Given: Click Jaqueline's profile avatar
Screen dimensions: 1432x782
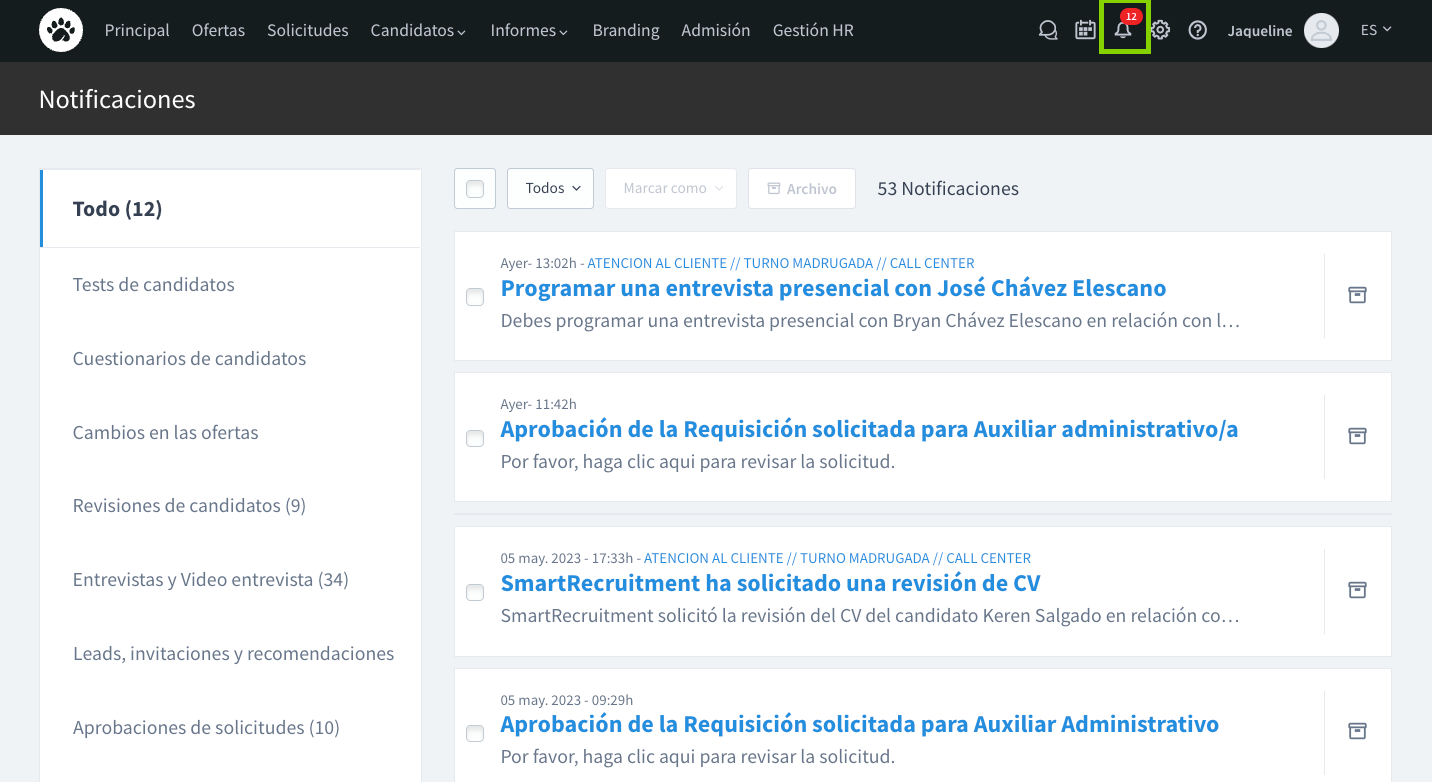Looking at the screenshot, I should coord(1321,30).
